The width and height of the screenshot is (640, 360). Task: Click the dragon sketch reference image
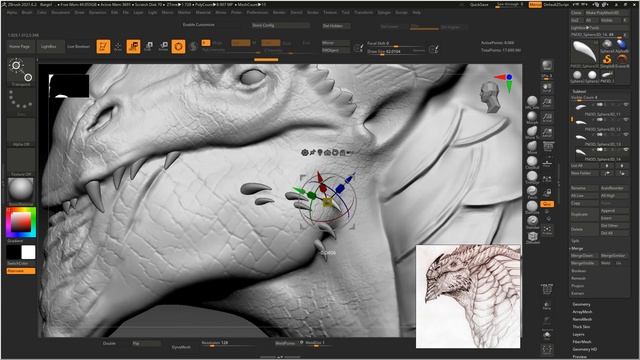pos(468,296)
